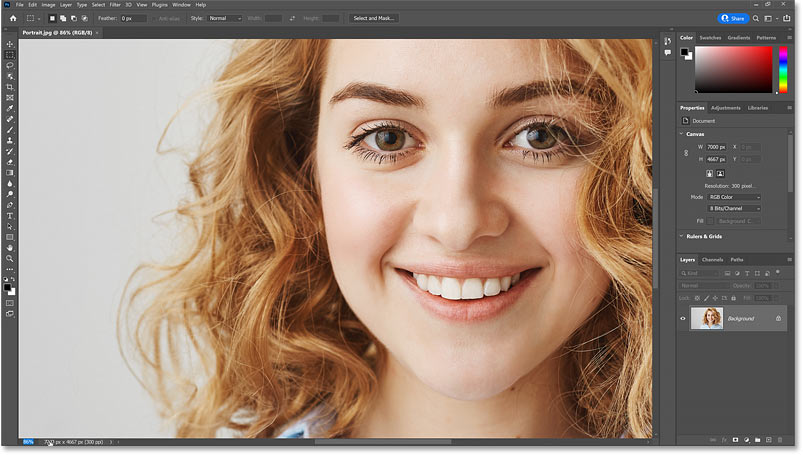This screenshot has height=455, width=803.
Task: Click the Feather input field
Action: coord(134,18)
